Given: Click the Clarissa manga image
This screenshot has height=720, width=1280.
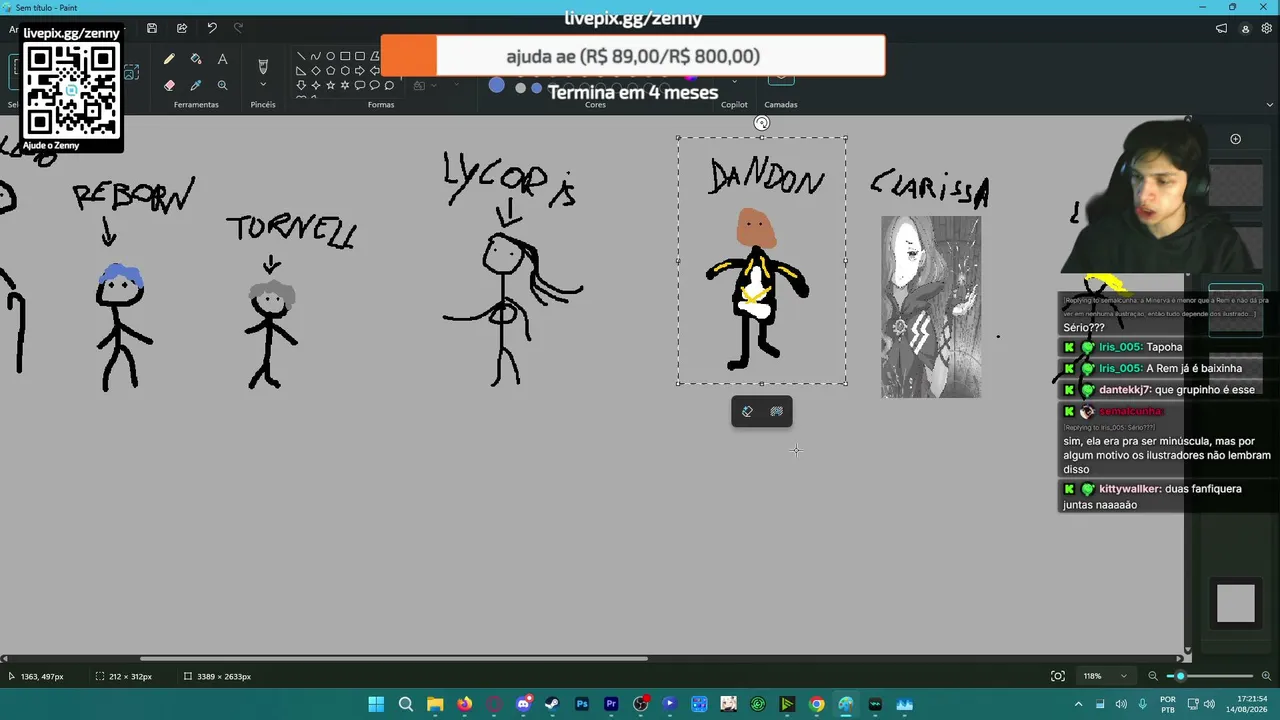Looking at the screenshot, I should tap(931, 307).
